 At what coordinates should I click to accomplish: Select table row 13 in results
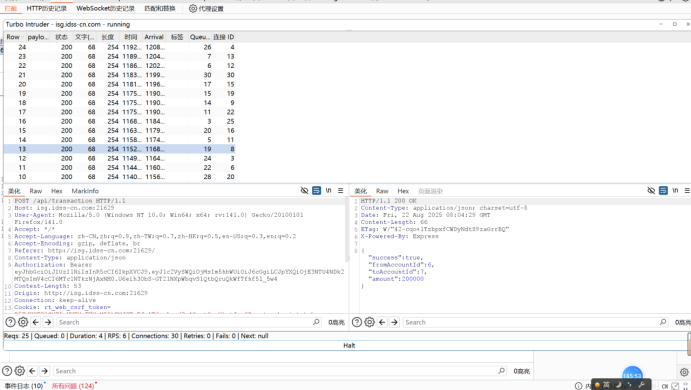pos(119,149)
